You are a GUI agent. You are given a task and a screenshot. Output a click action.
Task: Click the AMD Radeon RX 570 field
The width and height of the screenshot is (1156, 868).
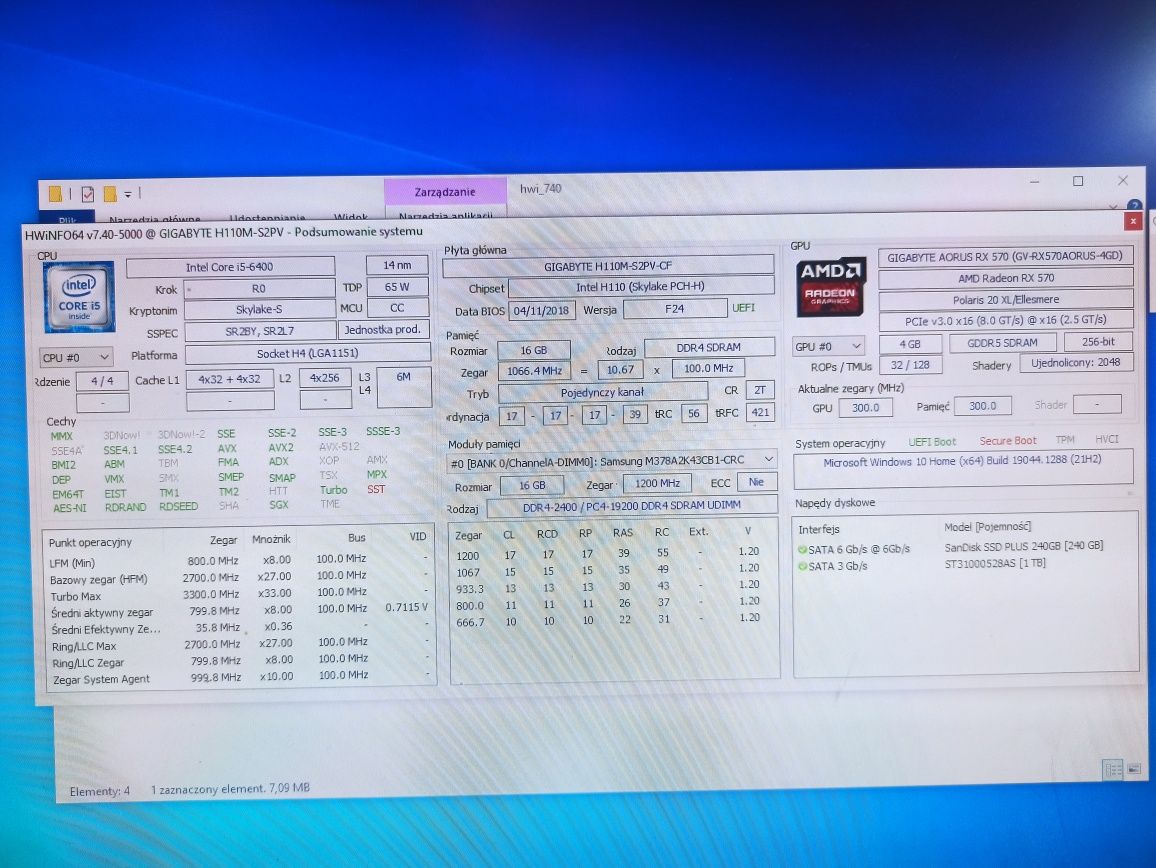pos(1006,278)
